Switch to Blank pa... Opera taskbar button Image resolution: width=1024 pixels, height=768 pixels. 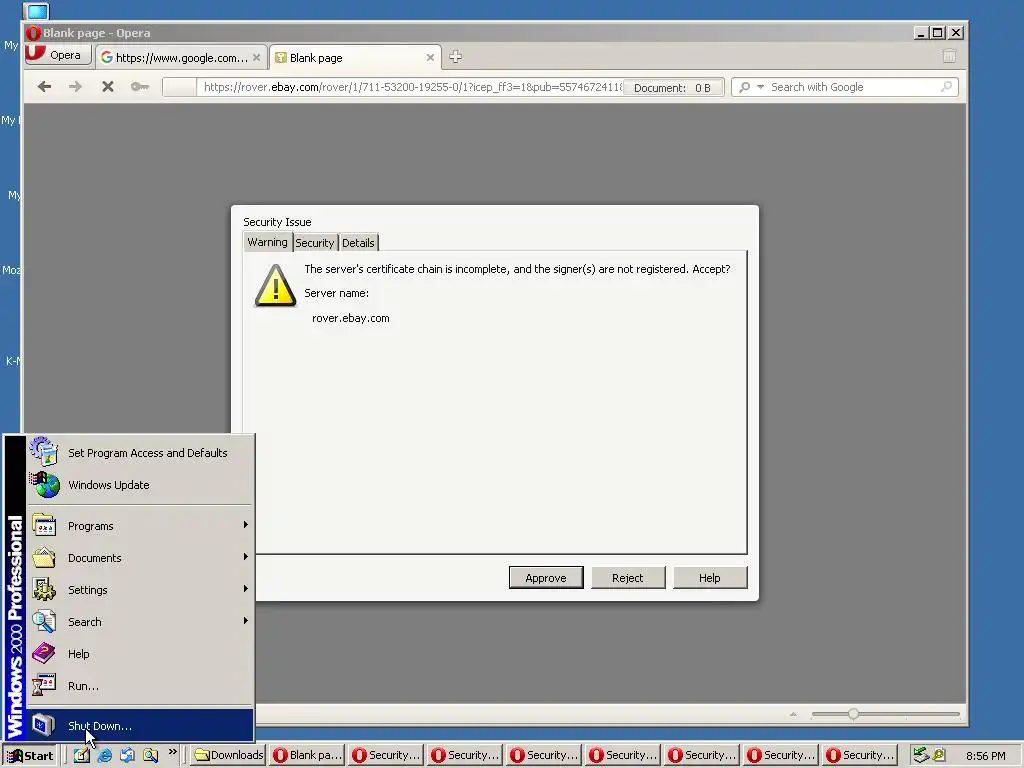308,756
